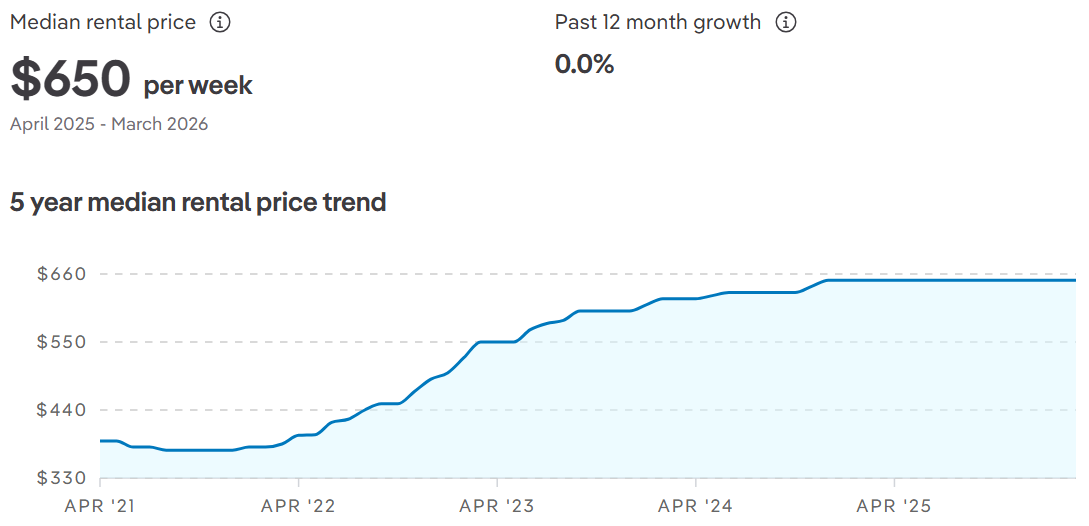Click the April 2025 - March 2026 date range

pyautogui.click(x=109, y=124)
